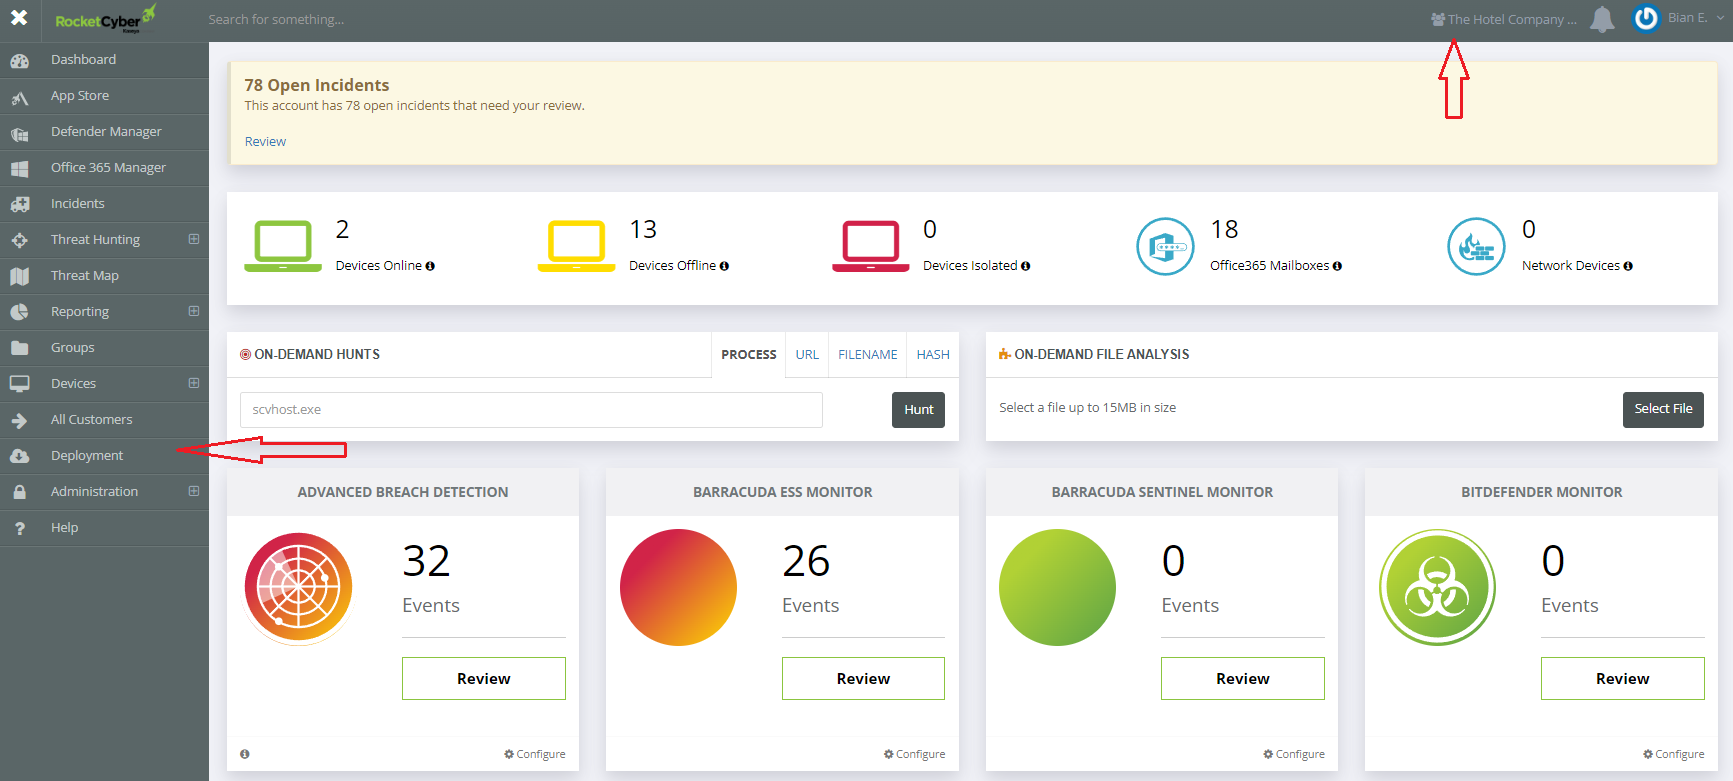This screenshot has width=1733, height=781.
Task: Click the red Devices Isolated laptop icon
Action: click(x=870, y=246)
